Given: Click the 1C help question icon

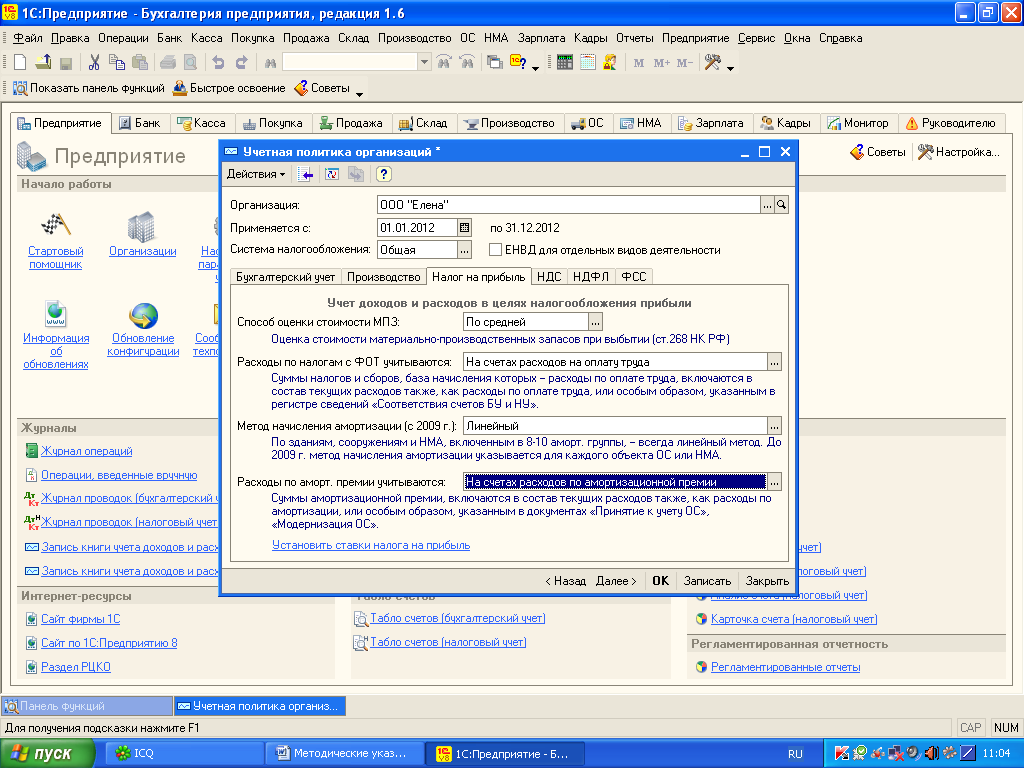Looking at the screenshot, I should pos(519,63).
